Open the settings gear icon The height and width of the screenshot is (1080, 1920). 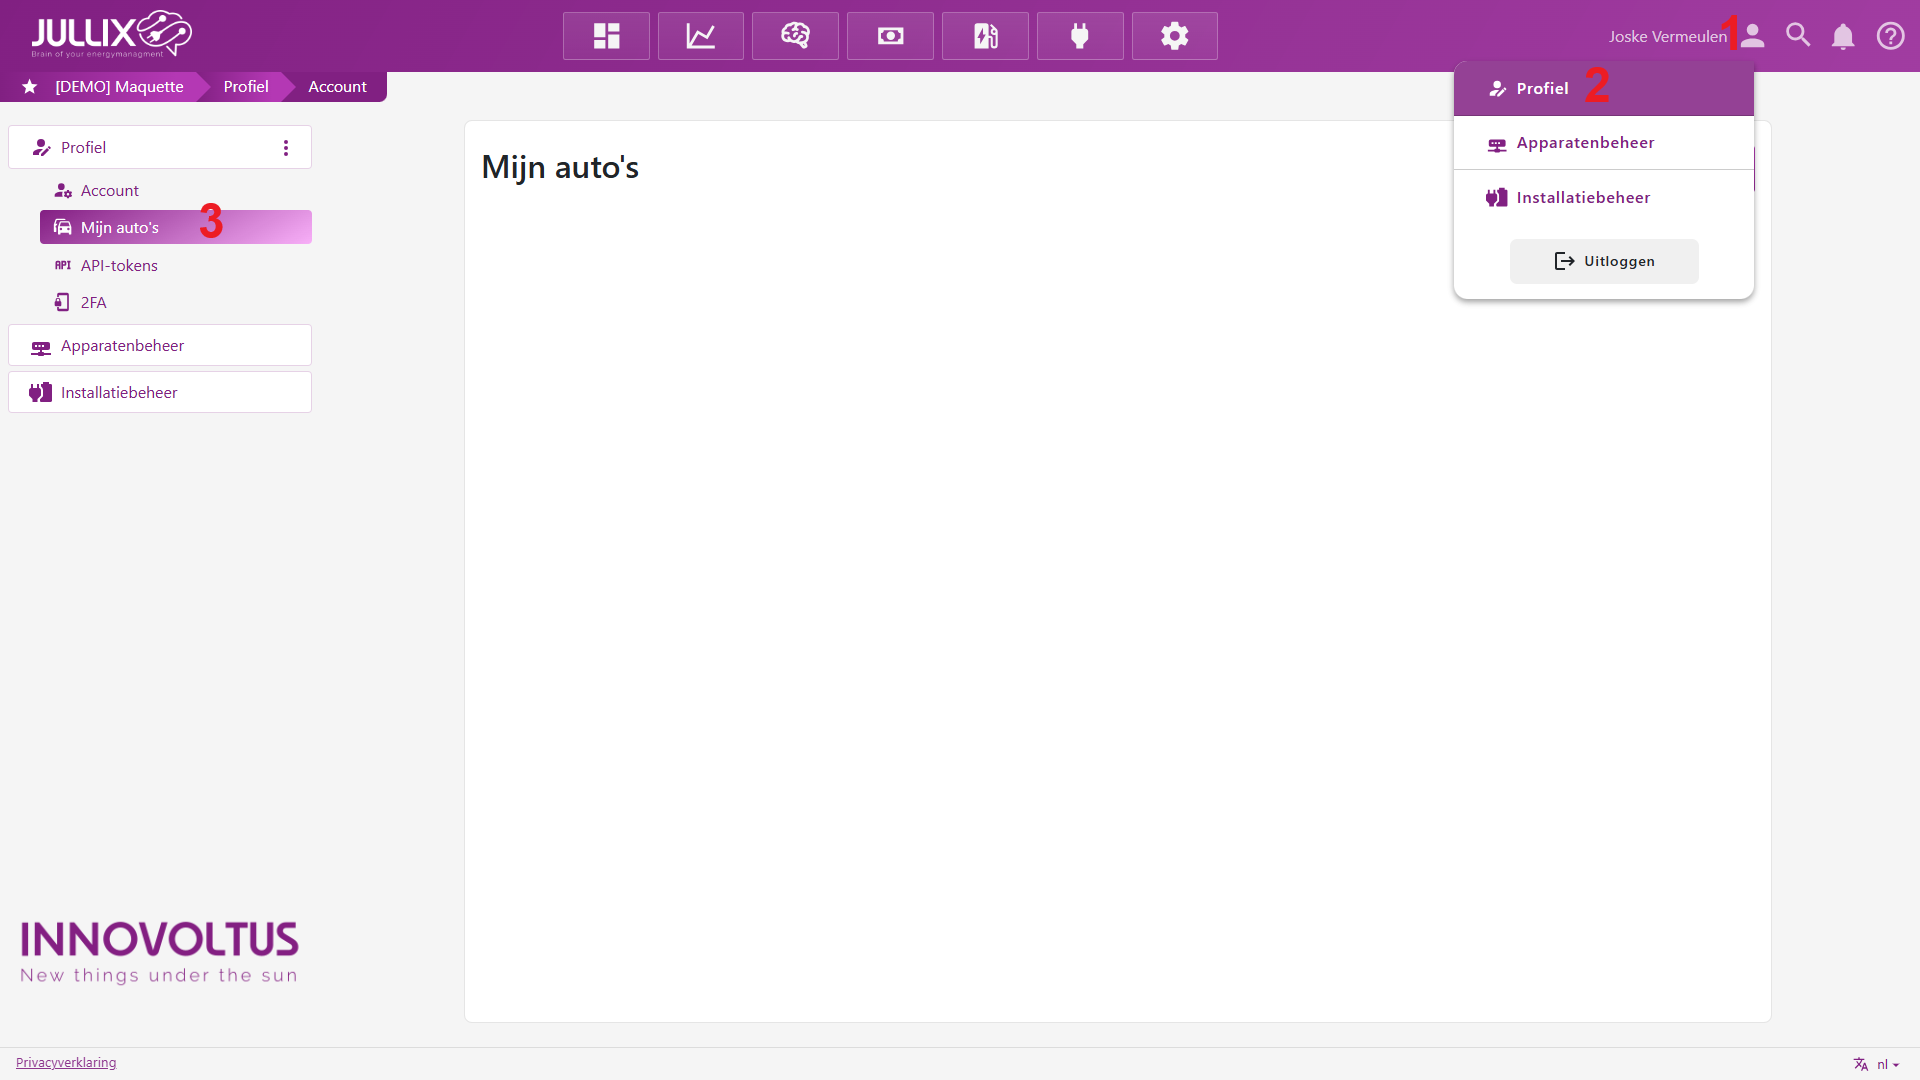tap(1174, 36)
